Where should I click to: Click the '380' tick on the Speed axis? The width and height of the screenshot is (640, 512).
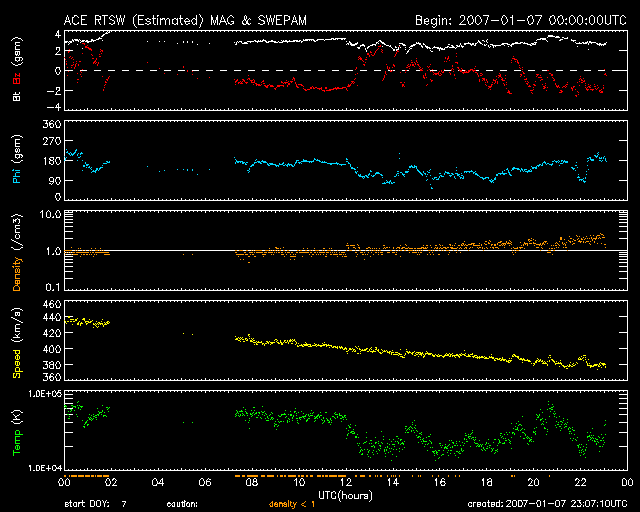[52, 364]
